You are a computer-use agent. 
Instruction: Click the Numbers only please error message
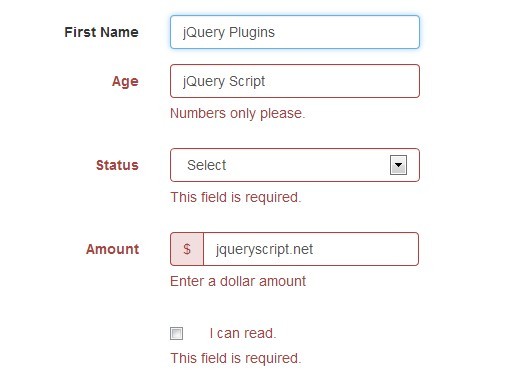click(x=238, y=114)
